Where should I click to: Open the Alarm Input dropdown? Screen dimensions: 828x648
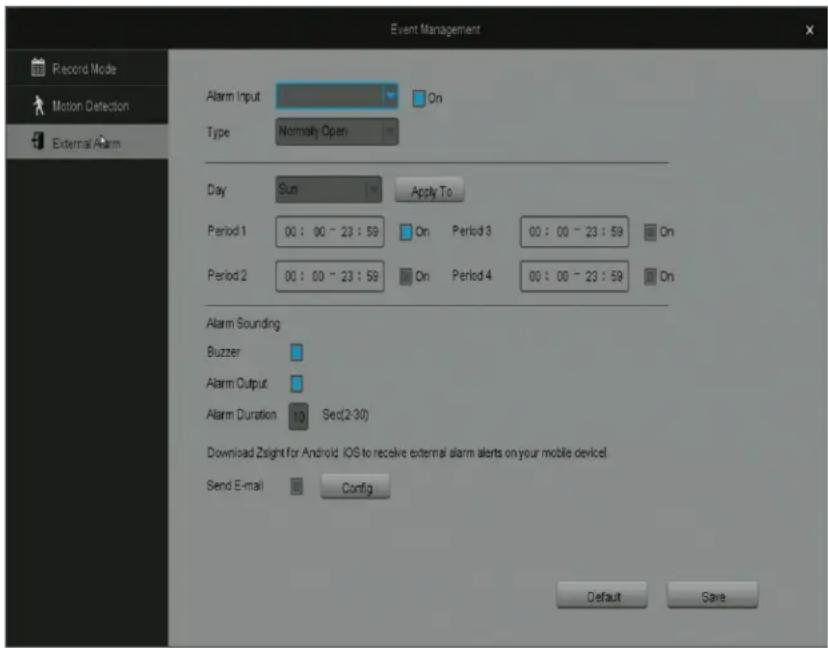coord(337,96)
